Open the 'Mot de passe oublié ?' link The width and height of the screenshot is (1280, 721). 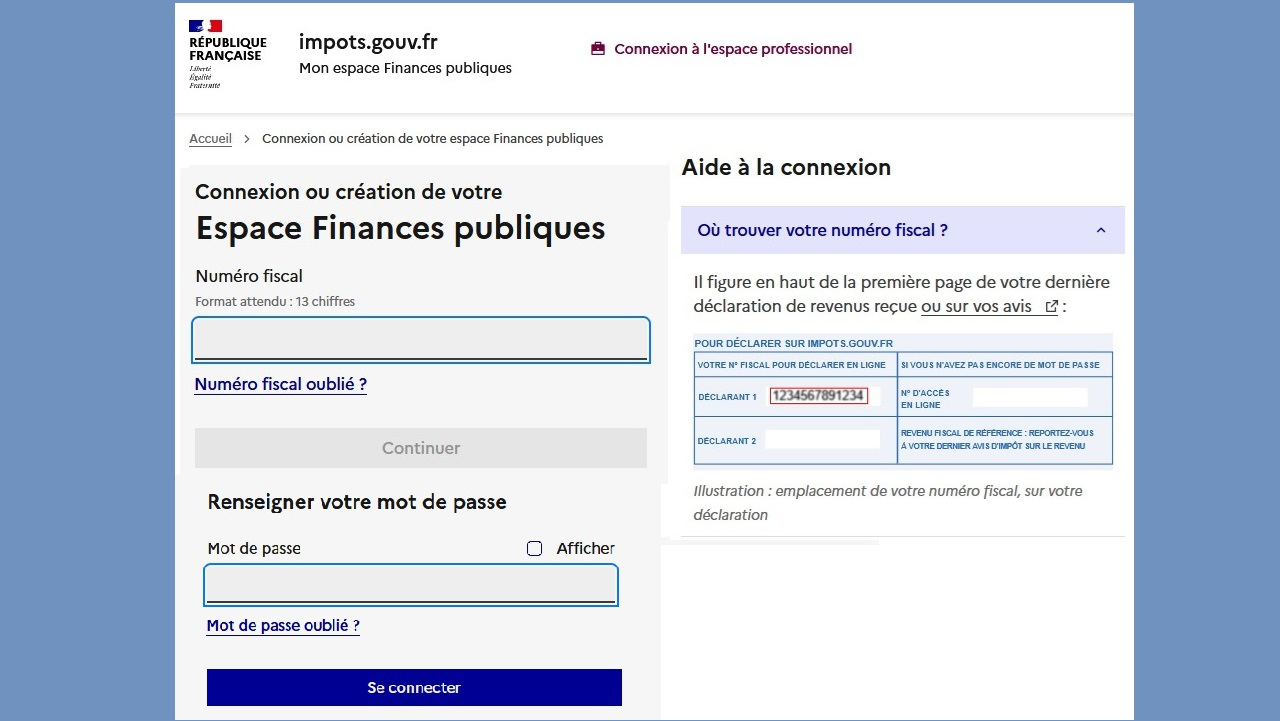click(x=283, y=626)
